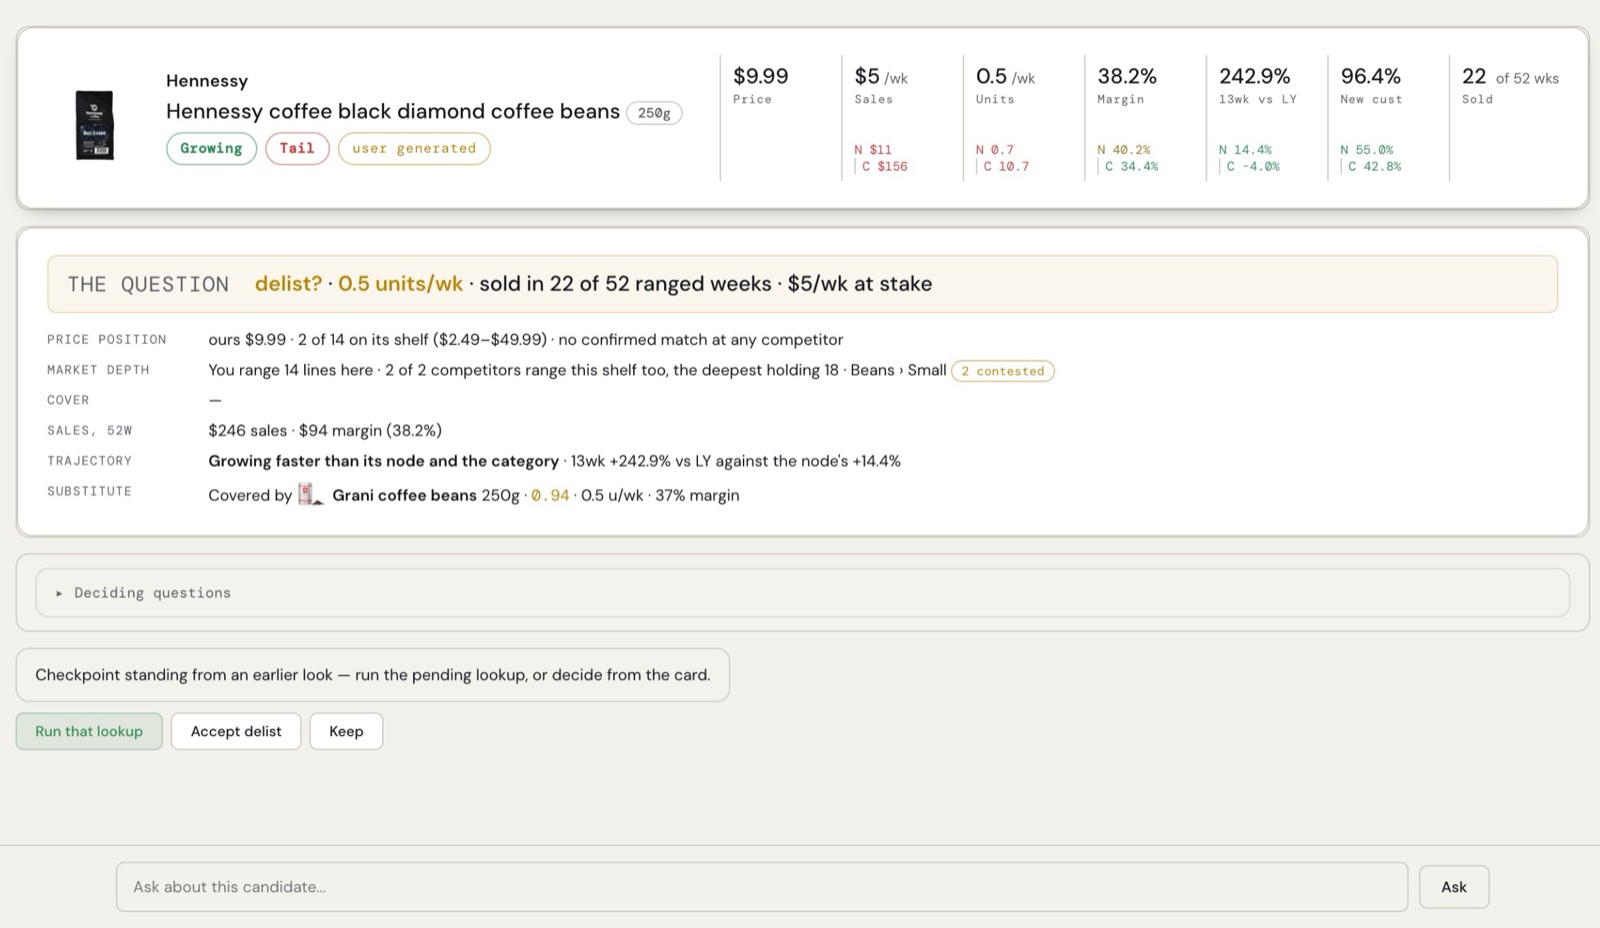Click the $9.99 Price value
Image resolution: width=1600 pixels, height=928 pixels.
tap(760, 76)
